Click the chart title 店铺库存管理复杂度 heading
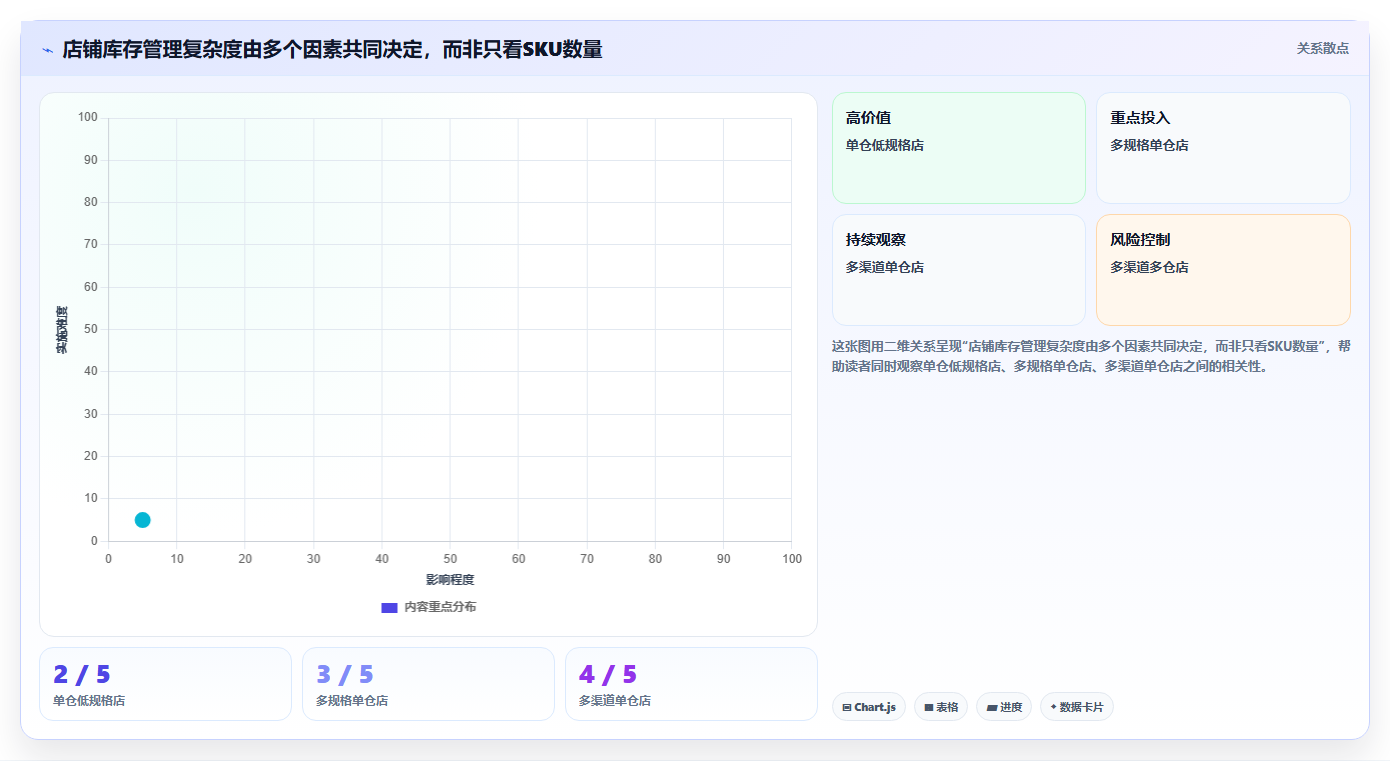The image size is (1390, 761). pyautogui.click(x=333, y=49)
